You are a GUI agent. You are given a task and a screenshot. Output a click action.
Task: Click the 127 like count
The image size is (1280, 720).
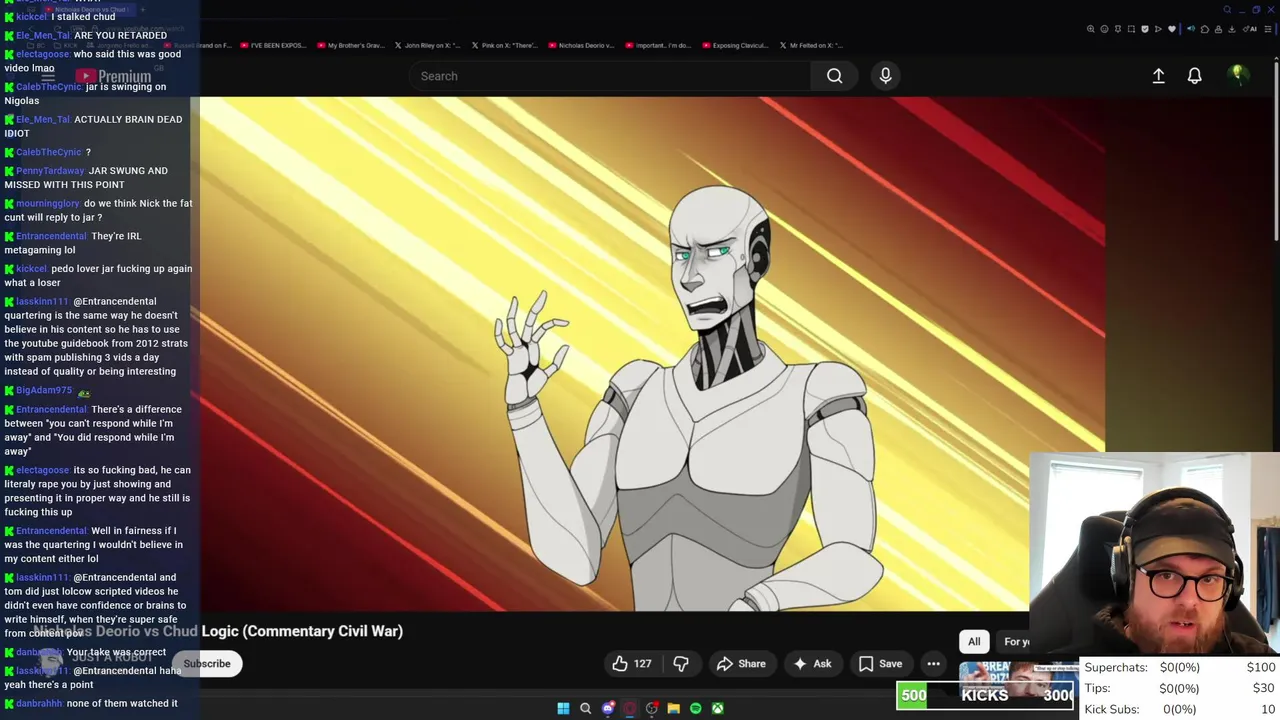[x=642, y=664]
